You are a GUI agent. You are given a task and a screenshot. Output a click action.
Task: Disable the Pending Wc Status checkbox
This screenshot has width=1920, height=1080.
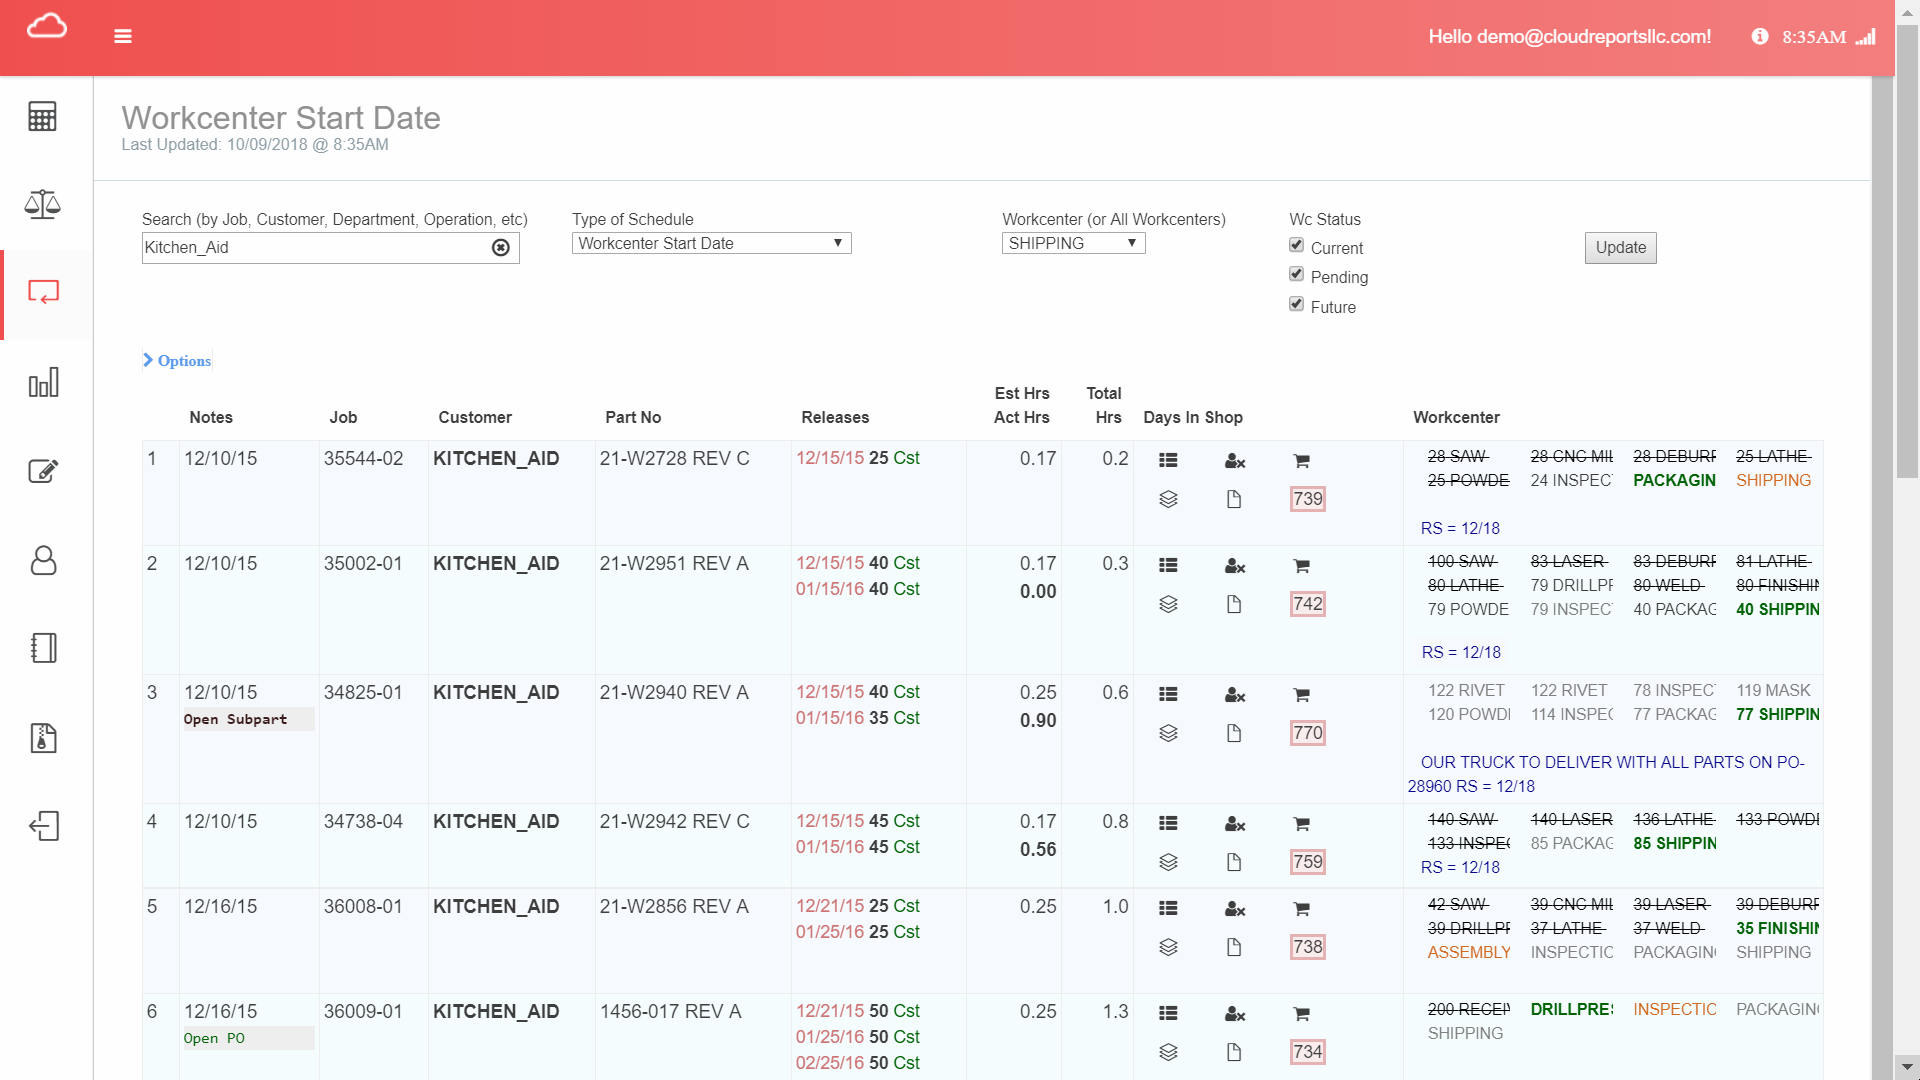click(1296, 276)
